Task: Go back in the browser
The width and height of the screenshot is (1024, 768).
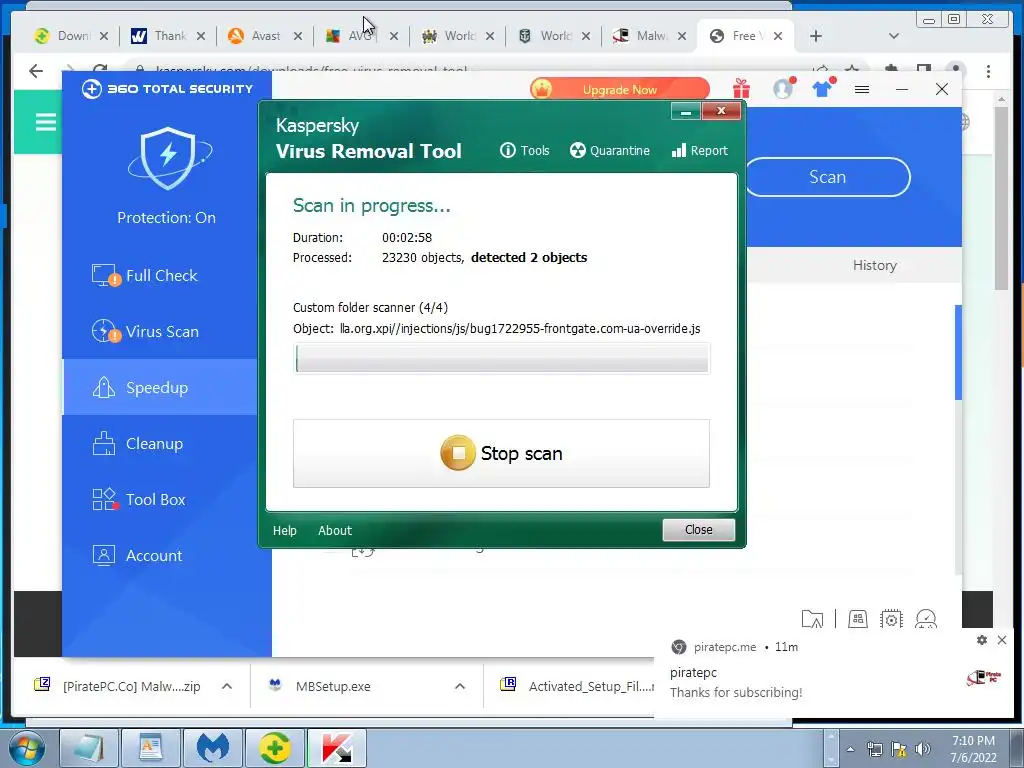Action: point(36,71)
